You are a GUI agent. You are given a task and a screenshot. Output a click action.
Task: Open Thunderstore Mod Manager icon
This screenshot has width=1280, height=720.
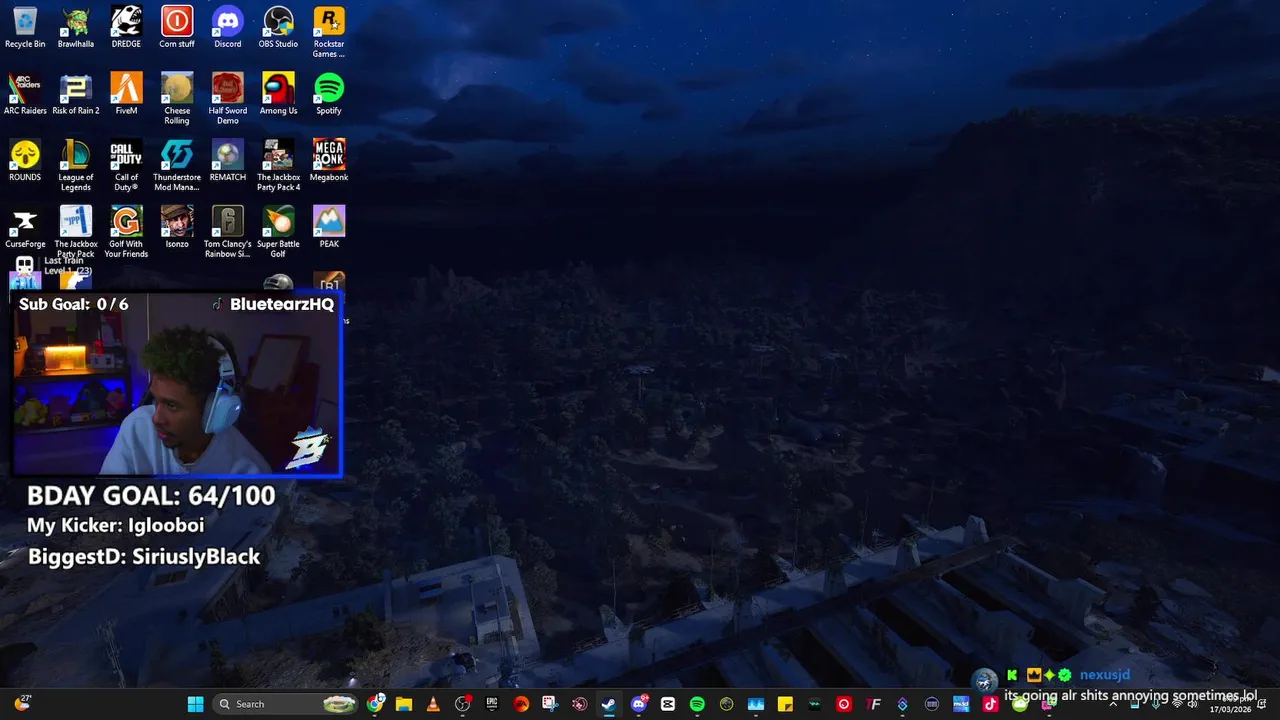pyautogui.click(x=177, y=165)
